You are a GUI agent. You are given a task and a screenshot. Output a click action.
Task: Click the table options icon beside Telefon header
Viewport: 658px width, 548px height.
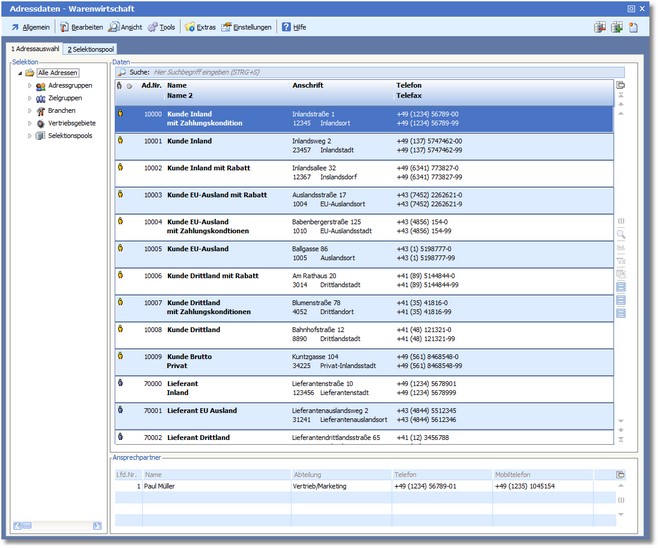tap(620, 86)
